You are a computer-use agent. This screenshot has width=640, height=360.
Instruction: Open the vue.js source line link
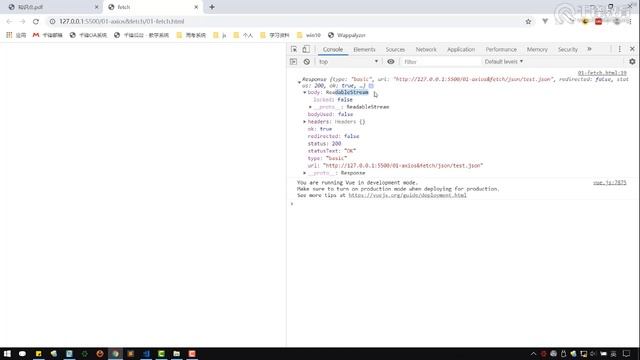tap(609, 183)
